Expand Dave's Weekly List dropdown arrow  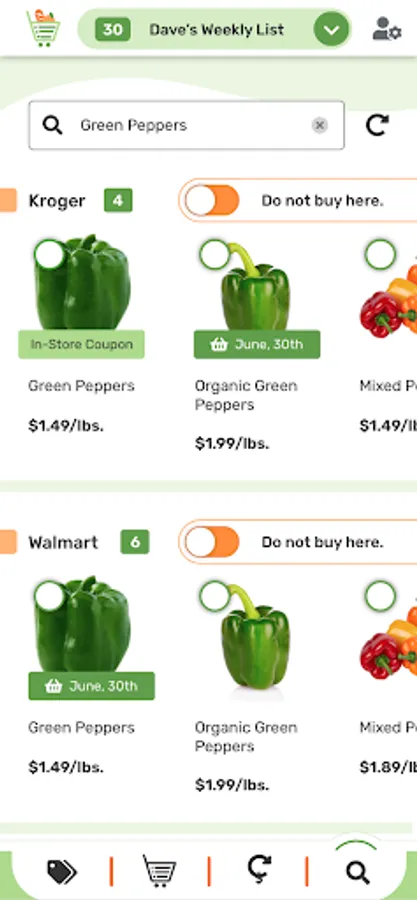[332, 29]
